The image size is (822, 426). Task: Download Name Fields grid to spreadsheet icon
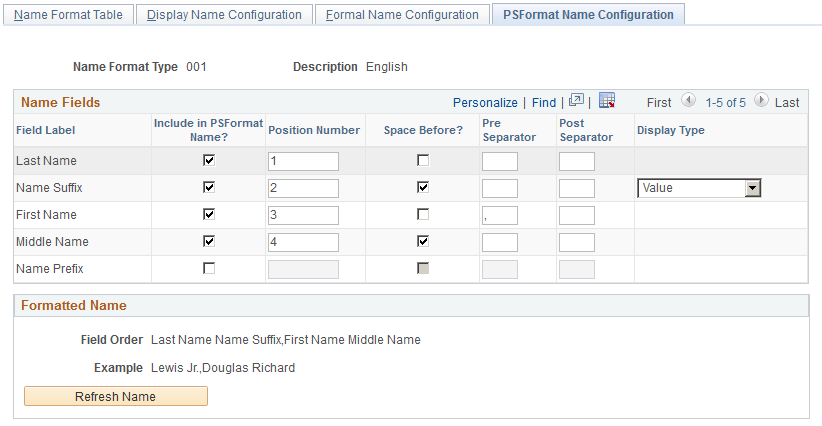point(607,100)
